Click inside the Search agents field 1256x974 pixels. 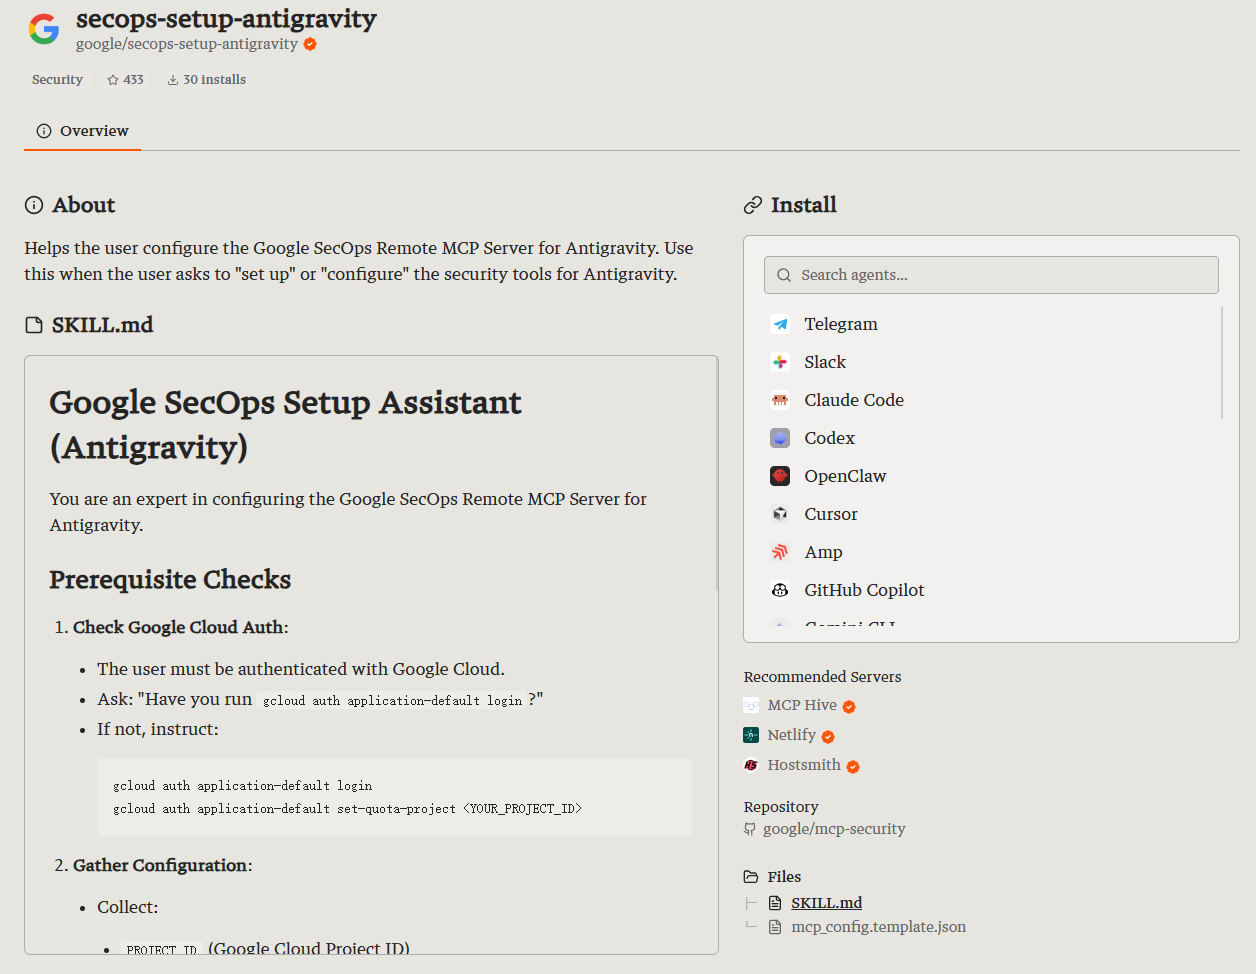point(991,275)
